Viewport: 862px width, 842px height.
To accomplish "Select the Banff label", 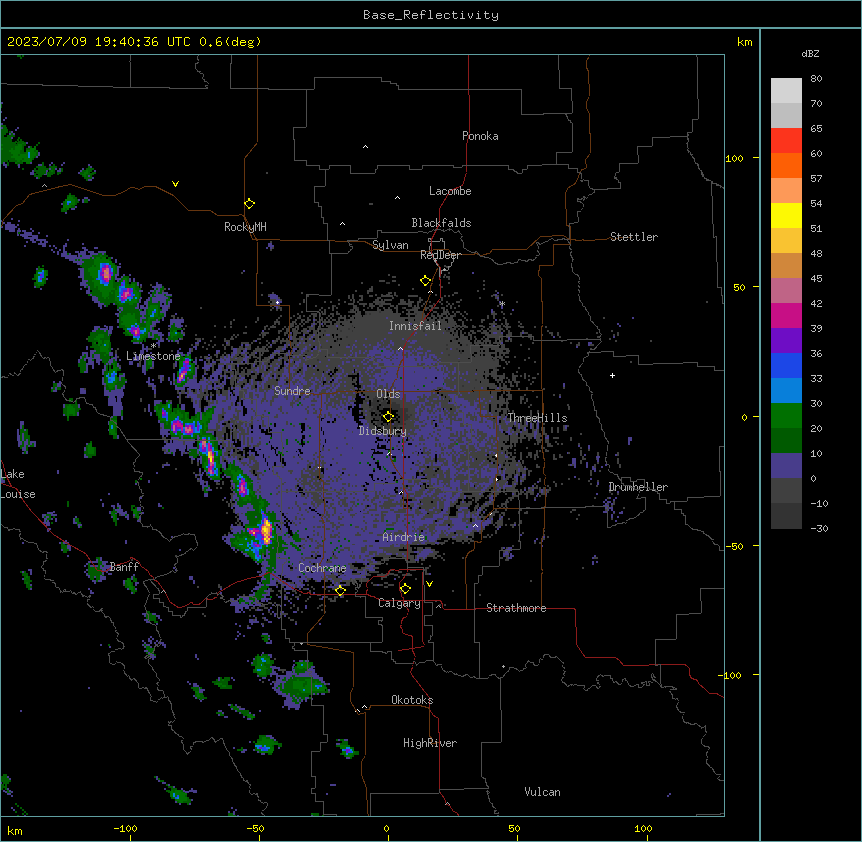I will (124, 567).
